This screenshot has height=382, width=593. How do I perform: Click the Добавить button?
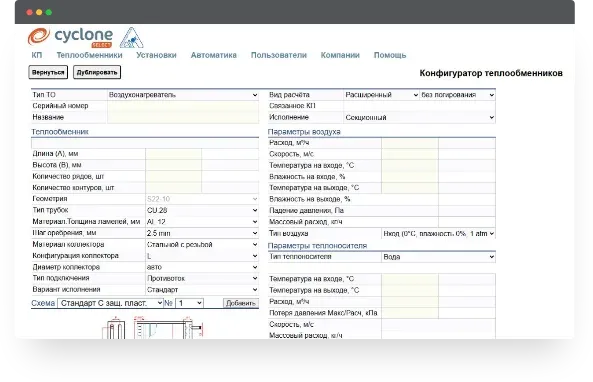point(241,303)
